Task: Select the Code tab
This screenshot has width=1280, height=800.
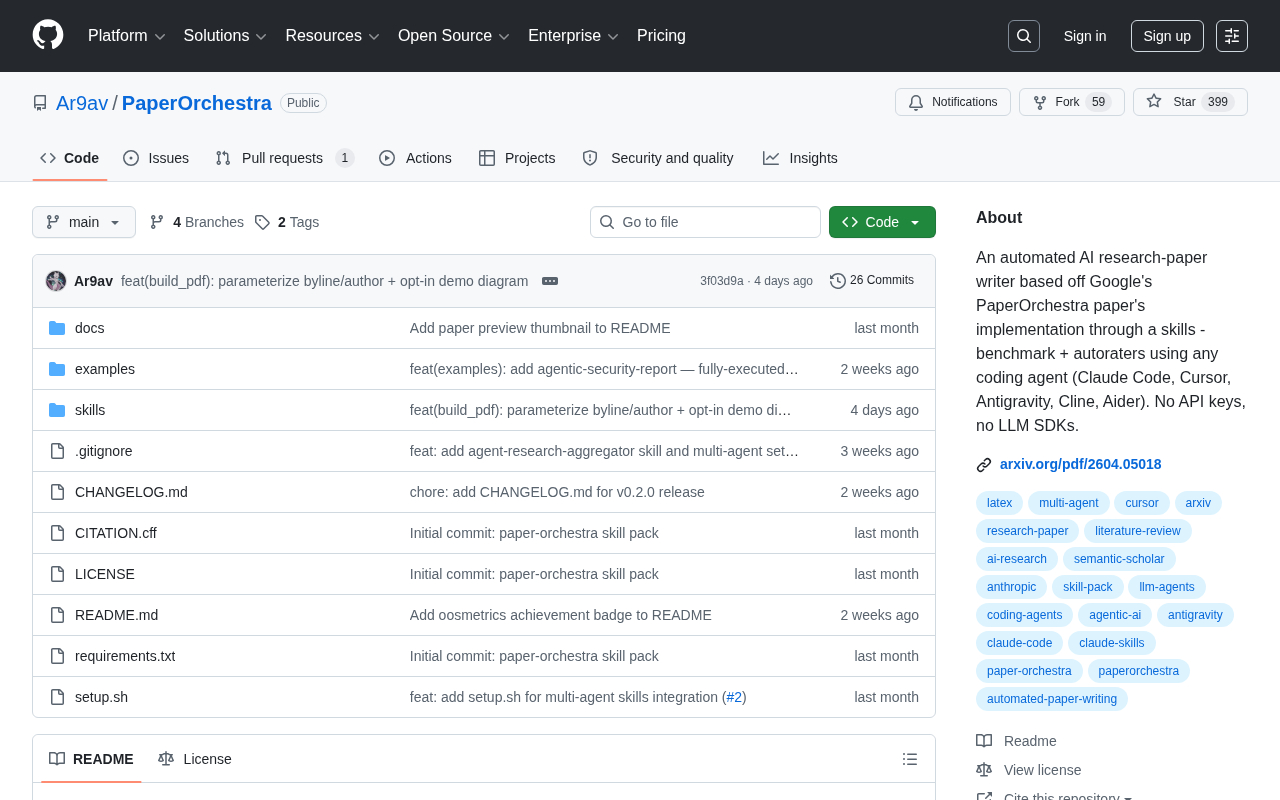Action: (x=70, y=158)
